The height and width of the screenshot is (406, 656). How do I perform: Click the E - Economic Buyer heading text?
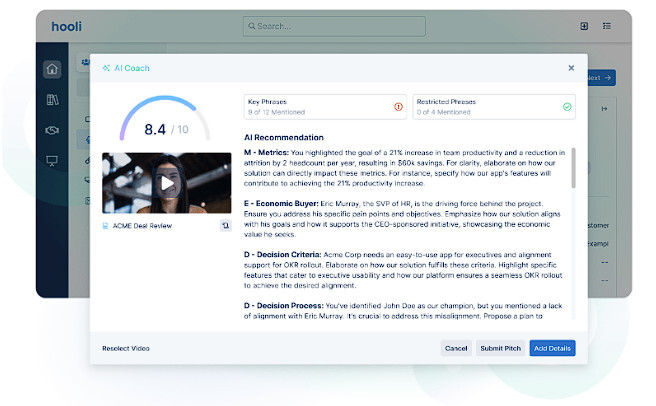pyautogui.click(x=281, y=204)
